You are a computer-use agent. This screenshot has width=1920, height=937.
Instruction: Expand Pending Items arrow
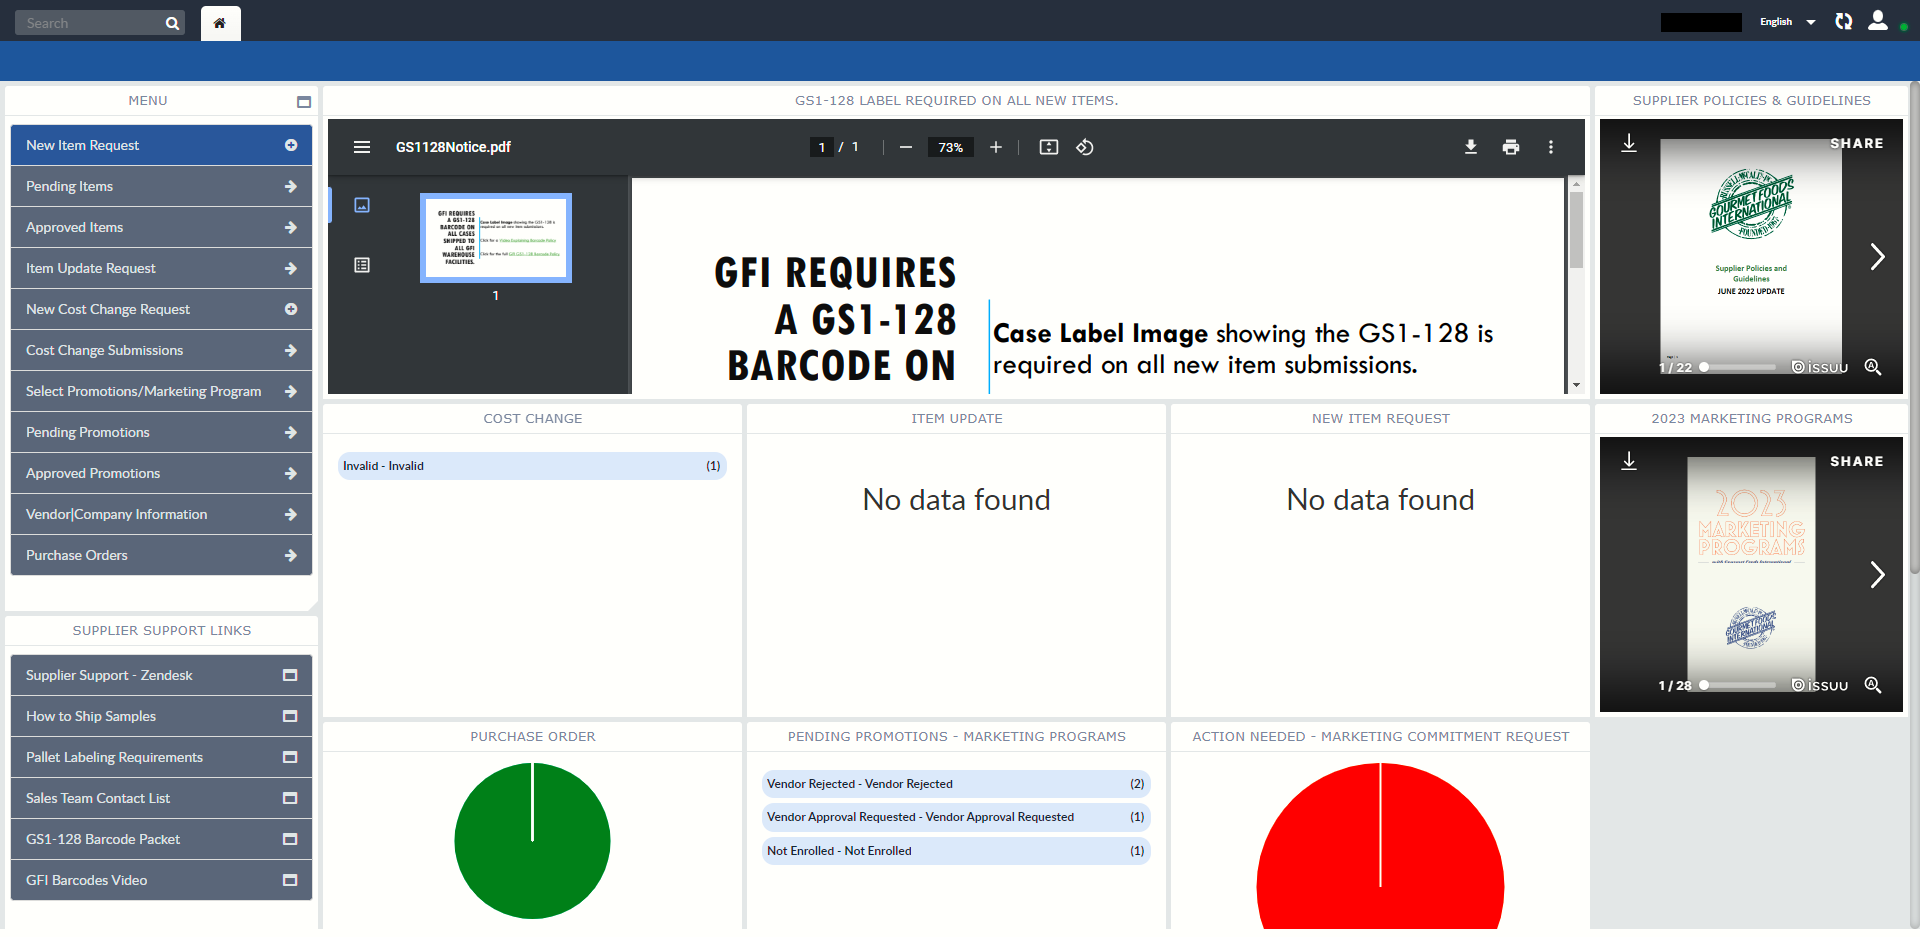pos(291,186)
